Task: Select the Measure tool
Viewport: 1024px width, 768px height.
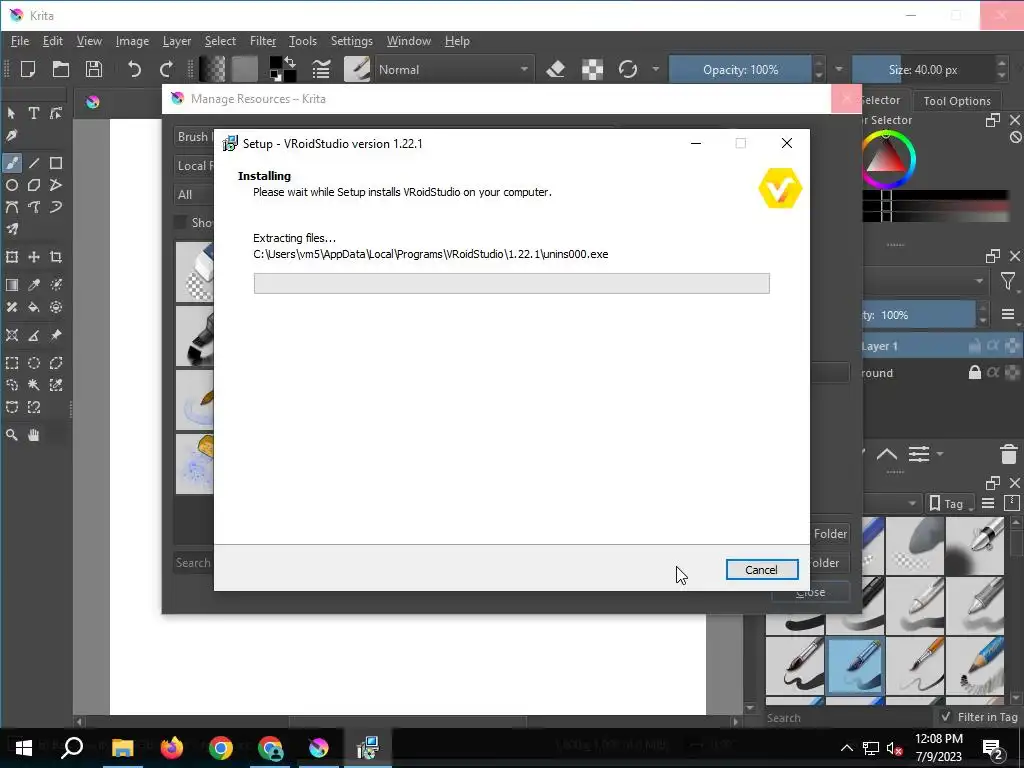Action: coord(34,335)
